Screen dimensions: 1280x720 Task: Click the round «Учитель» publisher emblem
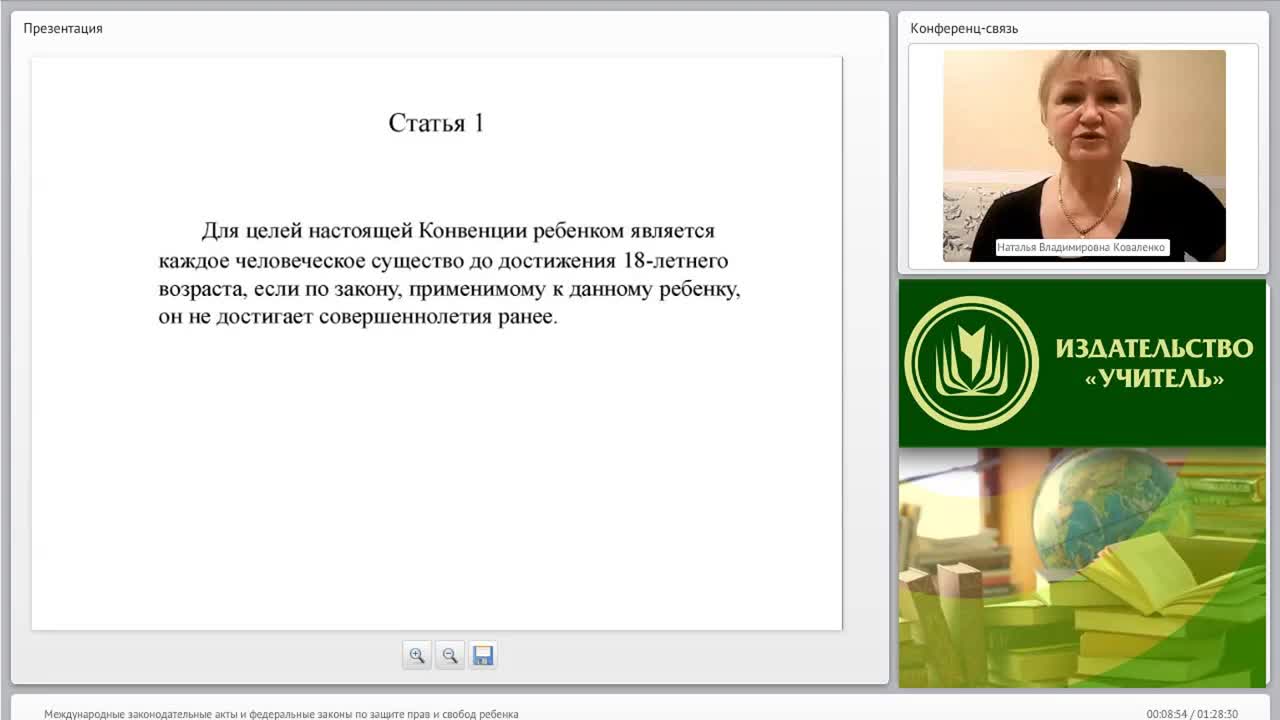point(971,363)
